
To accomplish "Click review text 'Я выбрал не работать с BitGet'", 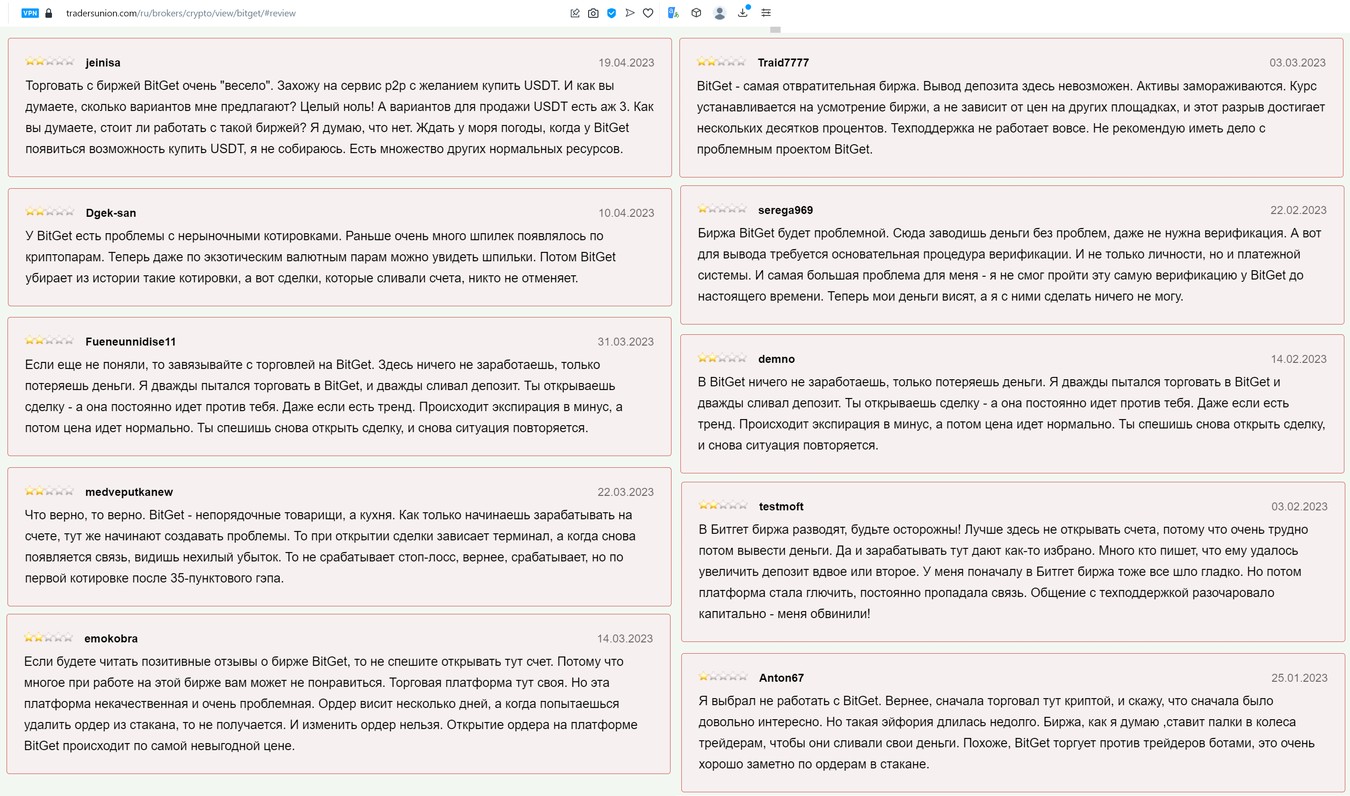I will tap(1005, 732).
